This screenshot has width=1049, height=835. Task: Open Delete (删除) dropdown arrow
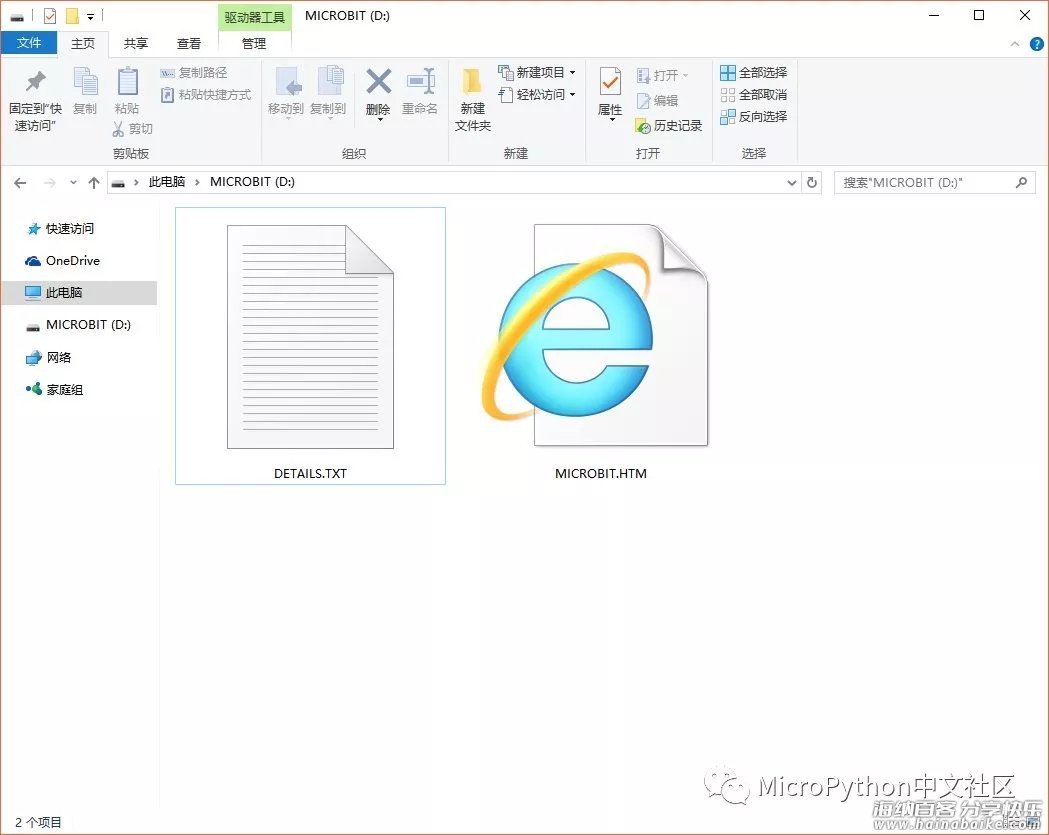point(379,120)
